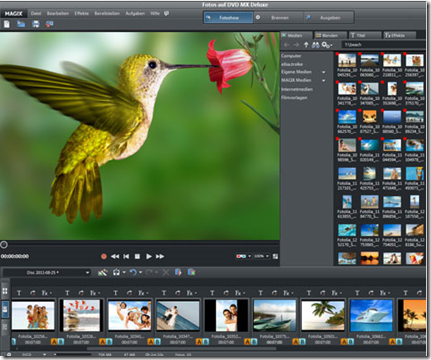Viewport: 431px width, 360px height.
Task: Toggle fullscreen preview icon beside the zoom percentage
Action: [x=275, y=256]
